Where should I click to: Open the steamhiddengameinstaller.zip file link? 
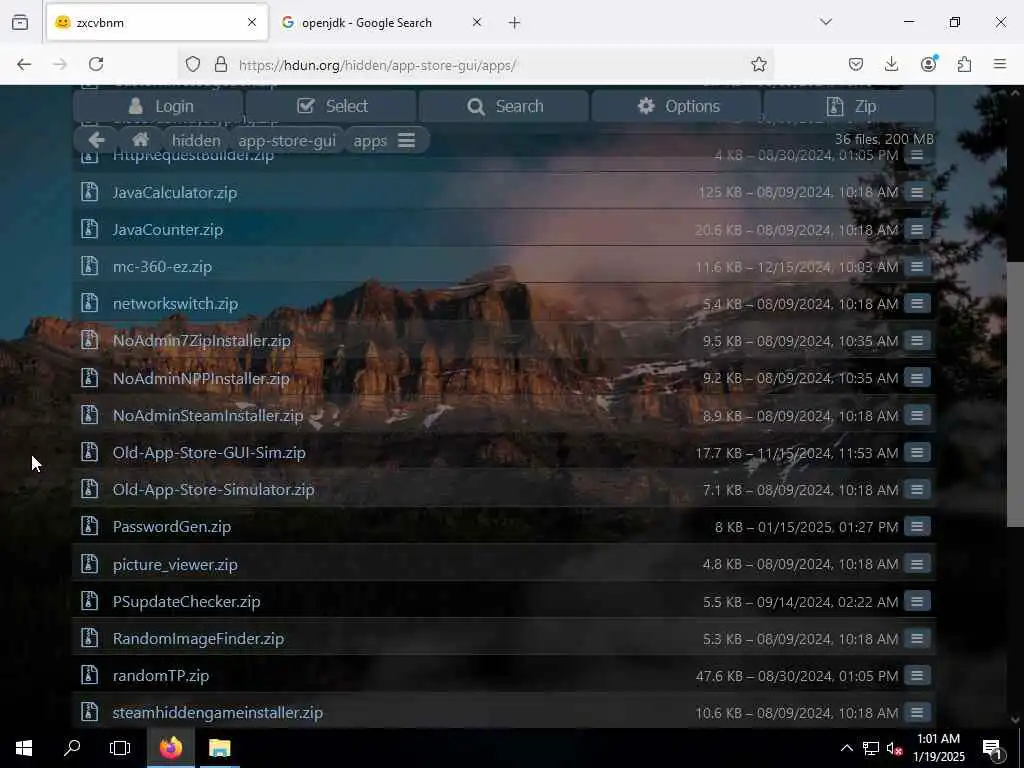click(x=217, y=712)
